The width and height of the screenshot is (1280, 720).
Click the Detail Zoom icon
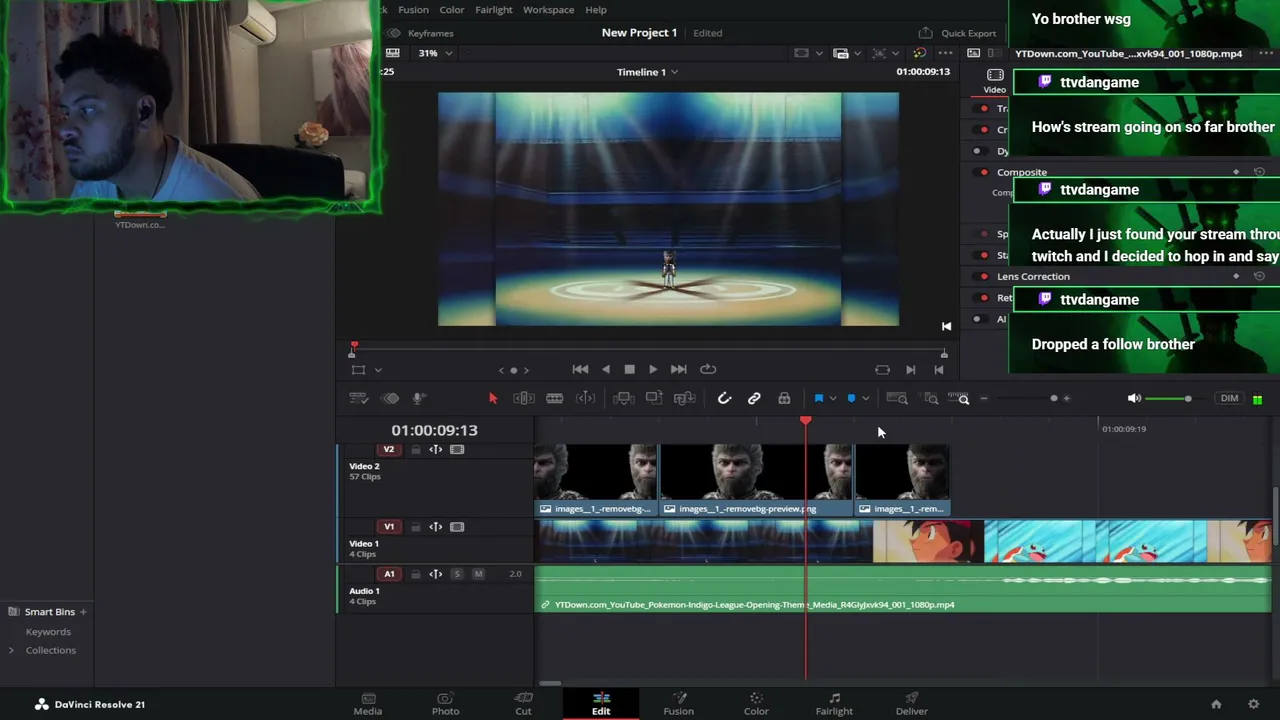tap(931, 398)
